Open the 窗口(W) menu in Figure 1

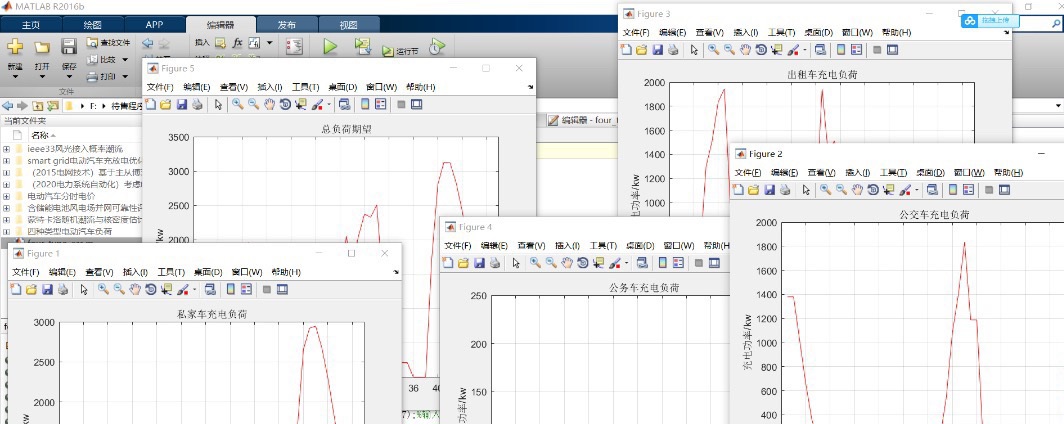(247, 271)
